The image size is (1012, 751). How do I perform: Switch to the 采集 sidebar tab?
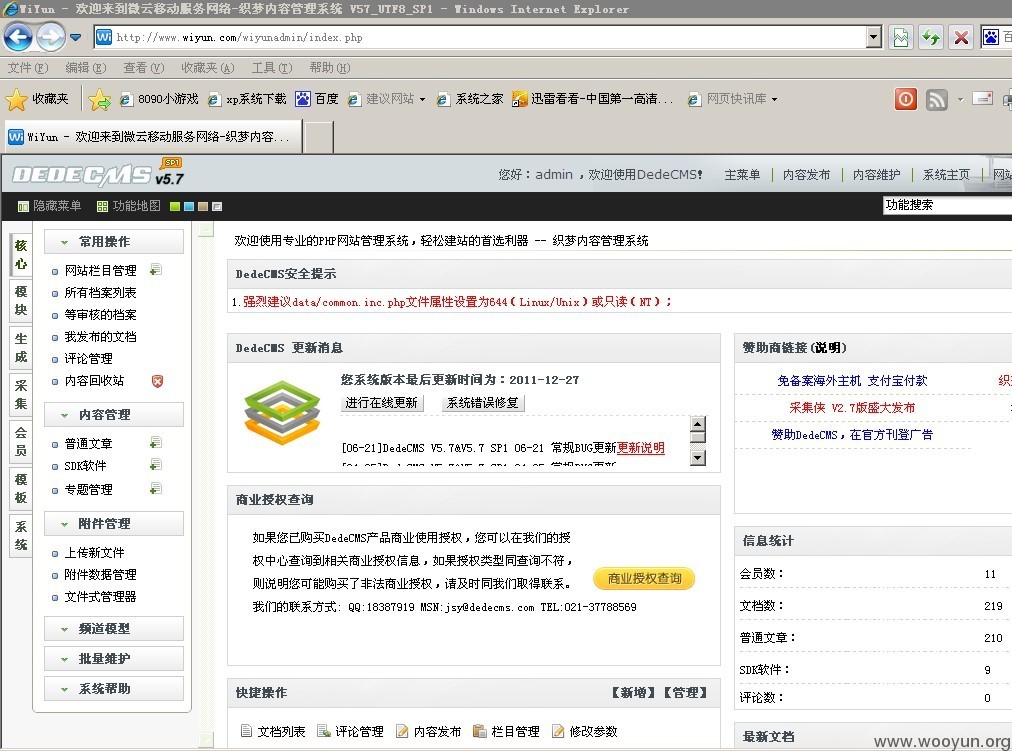[x=21, y=394]
